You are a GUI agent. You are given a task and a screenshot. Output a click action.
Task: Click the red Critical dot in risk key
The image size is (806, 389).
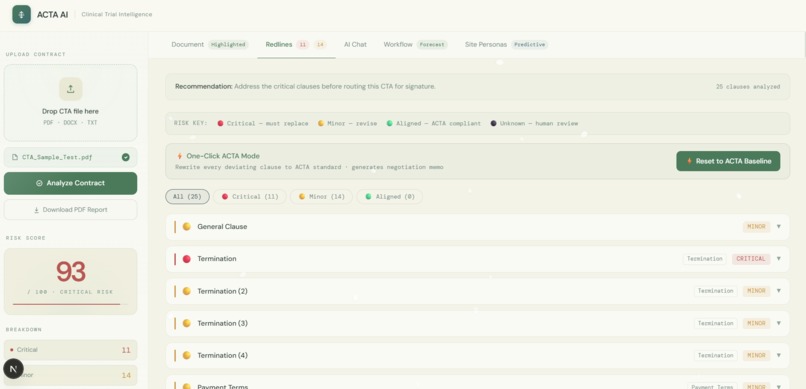221,123
